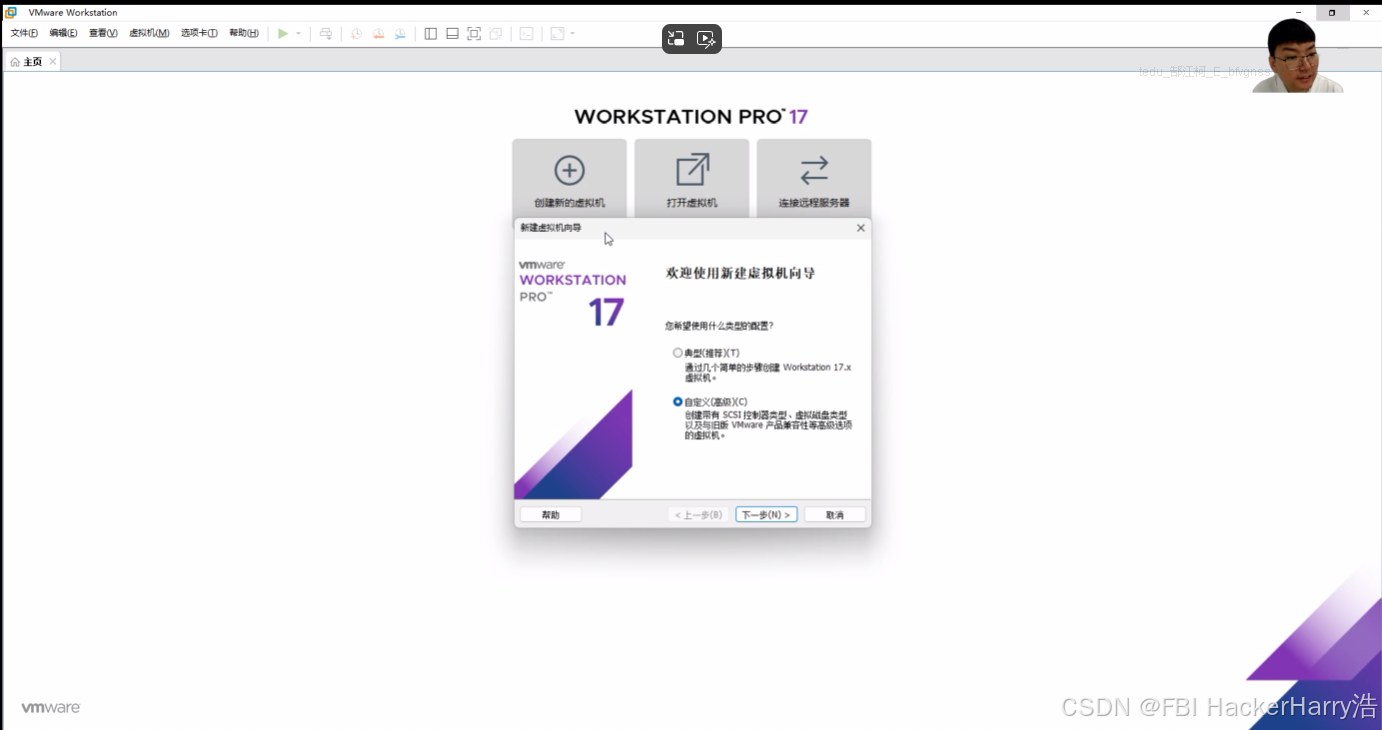
Task: Click the Unity mode icon
Action: pos(496,33)
